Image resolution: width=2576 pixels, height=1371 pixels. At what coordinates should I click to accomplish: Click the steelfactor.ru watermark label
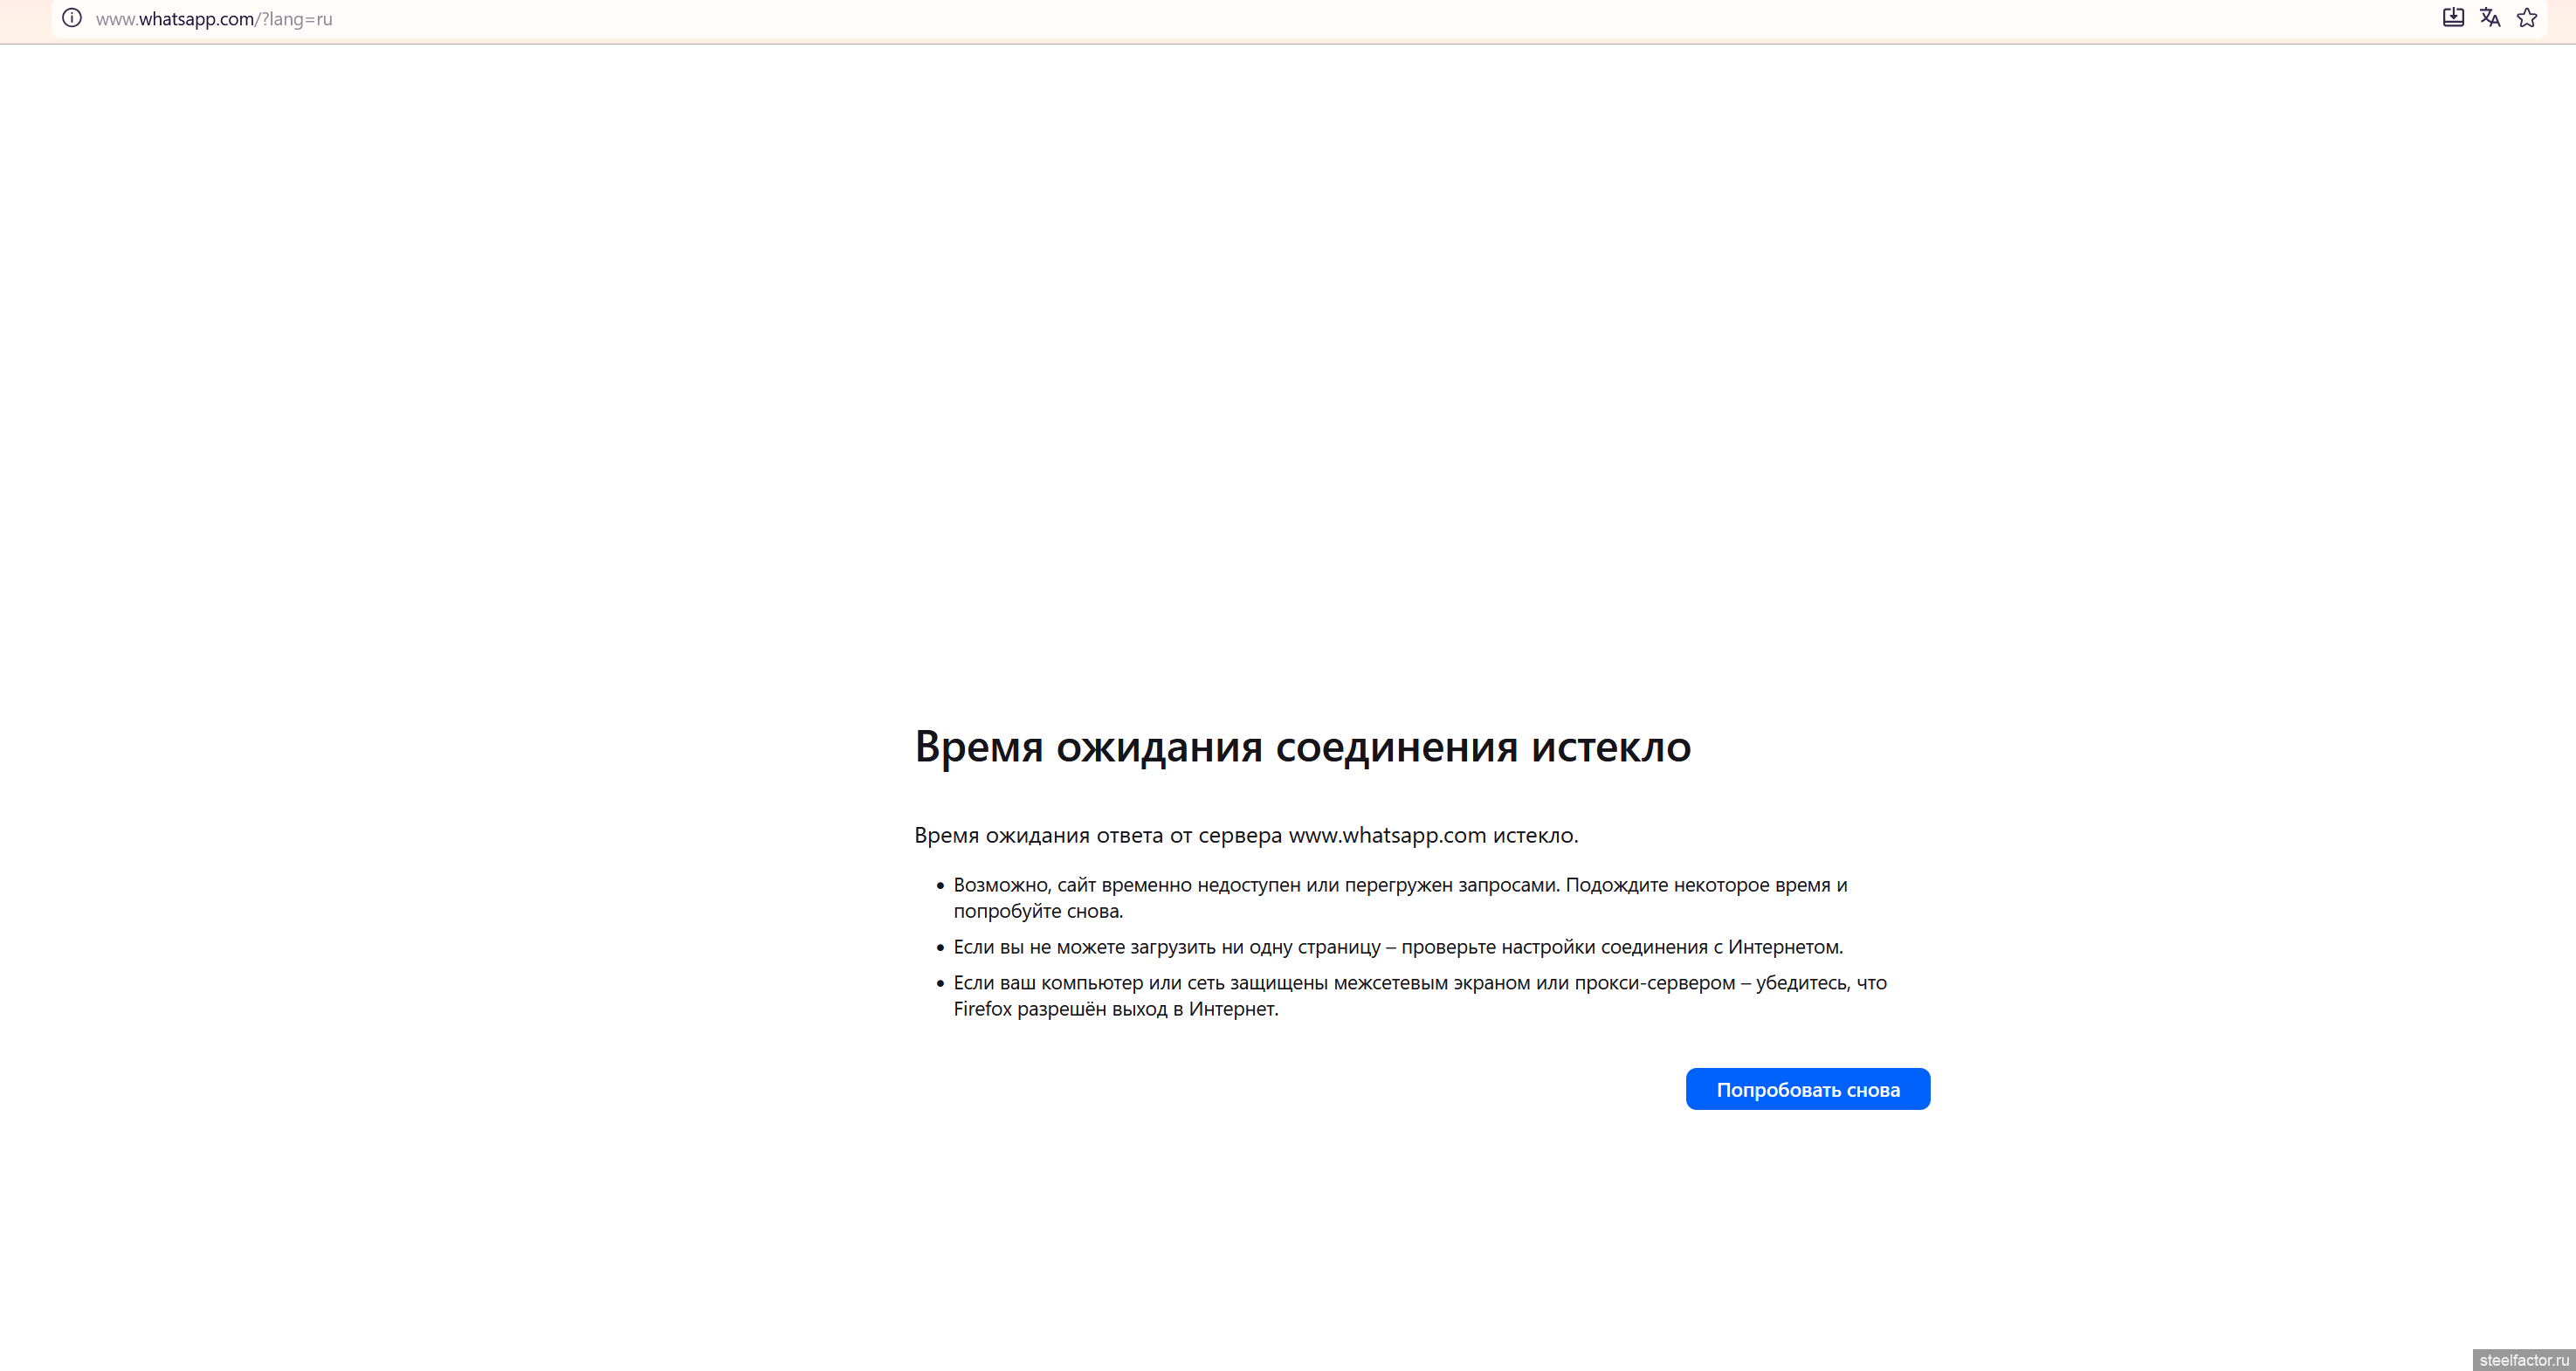[x=2522, y=1360]
